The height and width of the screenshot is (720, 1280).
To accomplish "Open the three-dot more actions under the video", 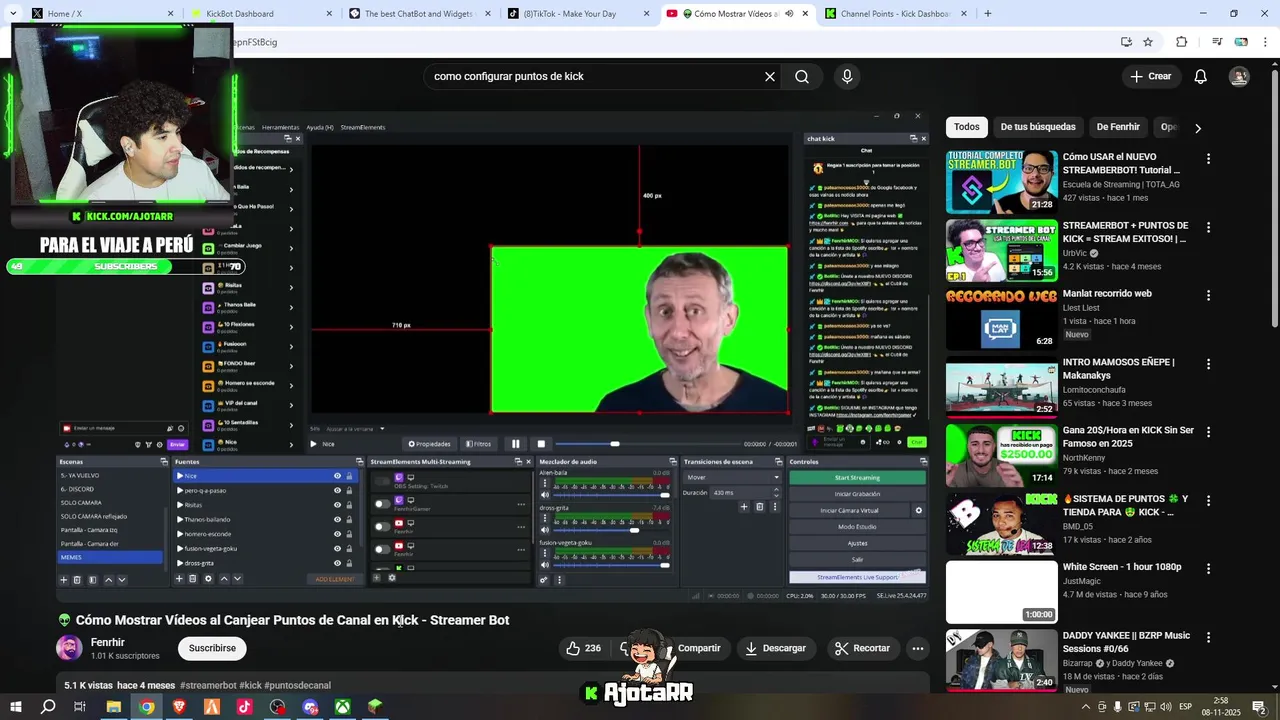I will pos(917,648).
